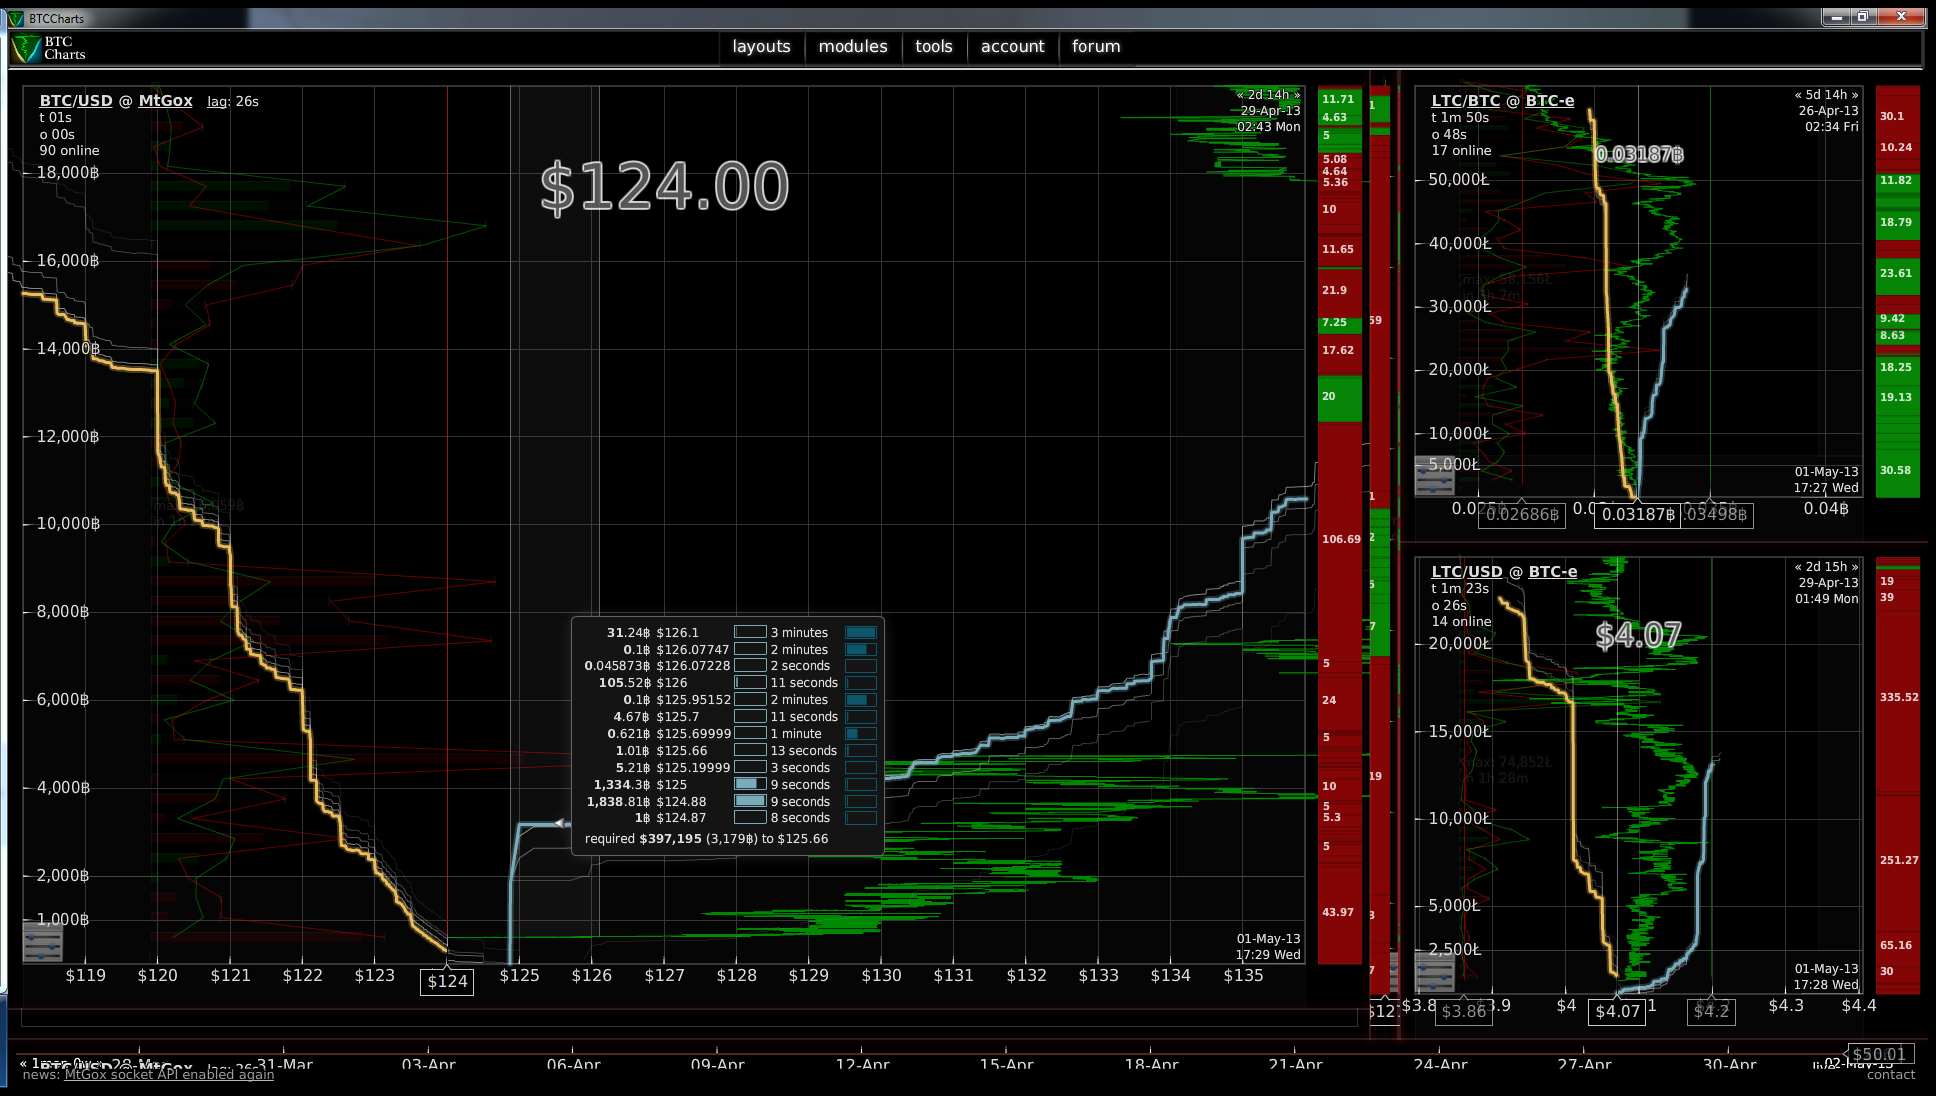Image resolution: width=1936 pixels, height=1096 pixels.
Task: Click the 18,000฿ depth axis label
Action: (68, 172)
